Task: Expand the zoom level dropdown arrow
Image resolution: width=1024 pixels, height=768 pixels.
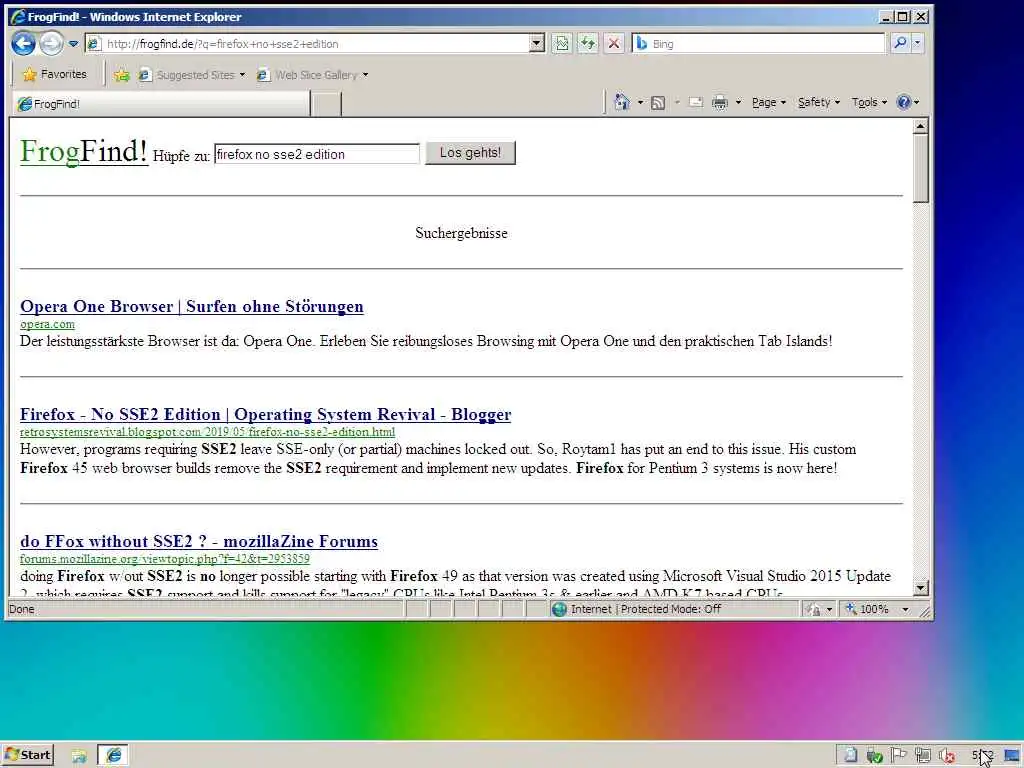Action: 905,609
